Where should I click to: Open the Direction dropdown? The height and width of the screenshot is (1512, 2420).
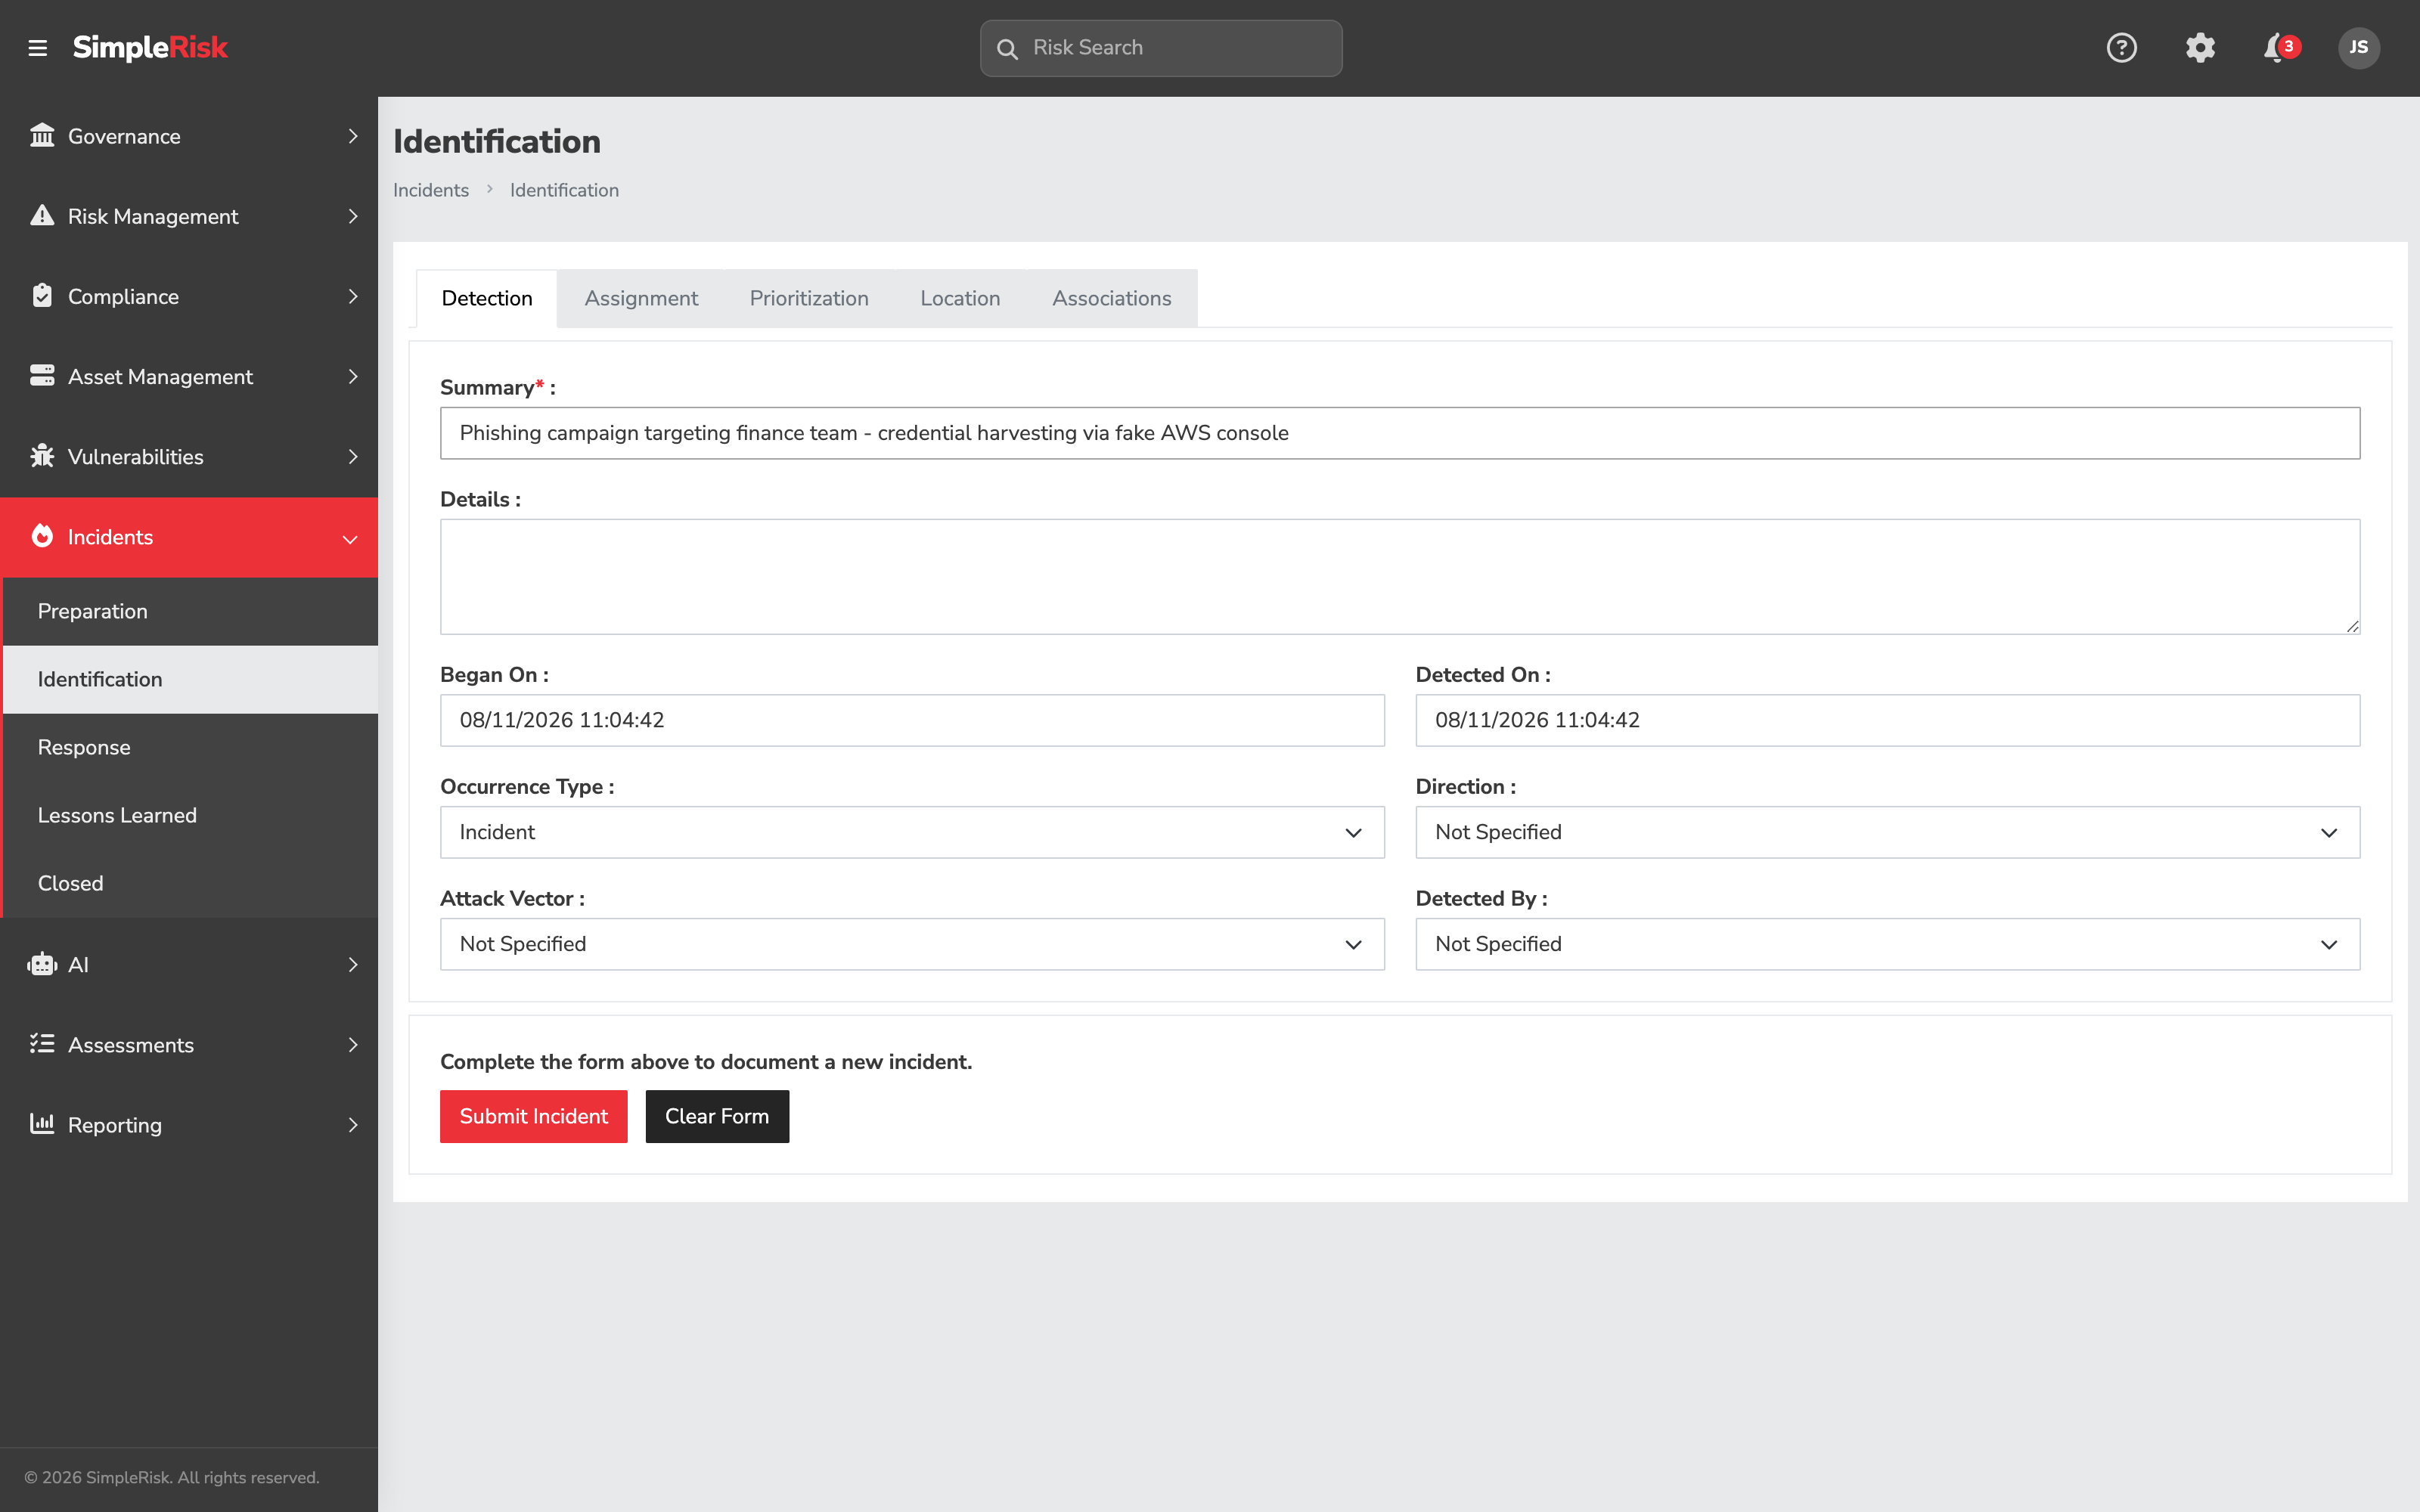(1887, 832)
